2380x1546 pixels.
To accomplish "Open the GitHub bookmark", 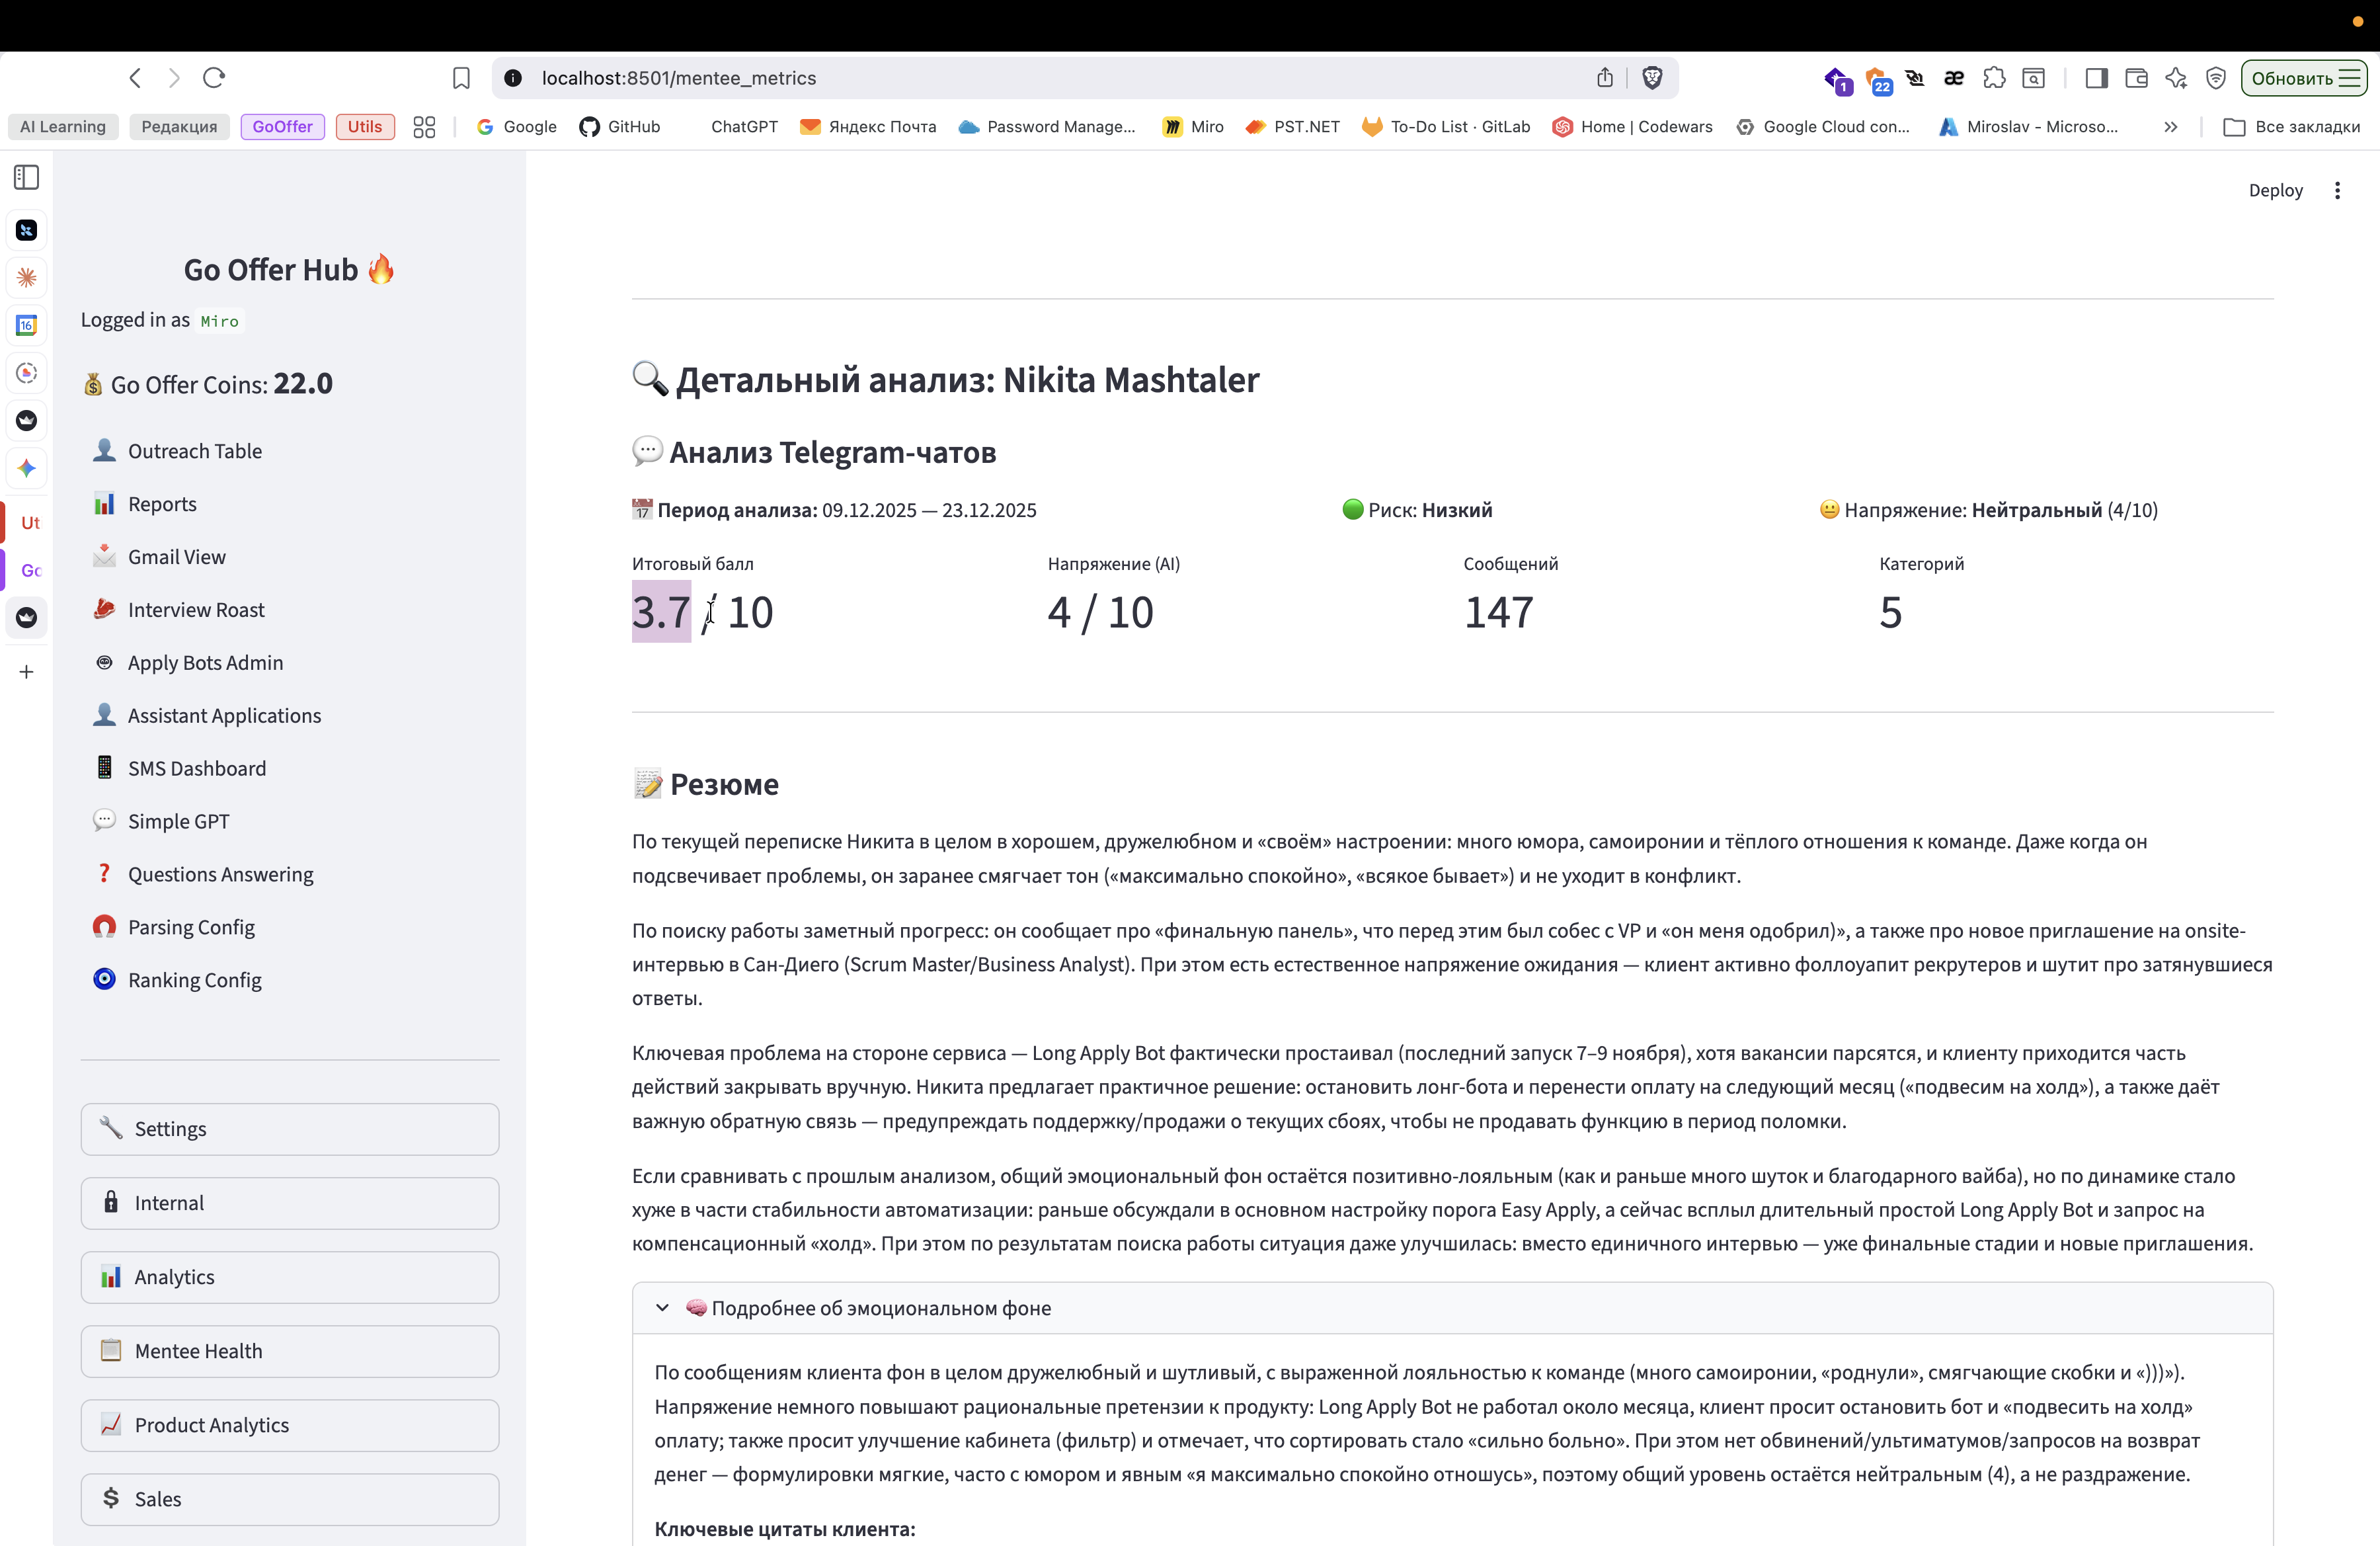I will tap(620, 127).
